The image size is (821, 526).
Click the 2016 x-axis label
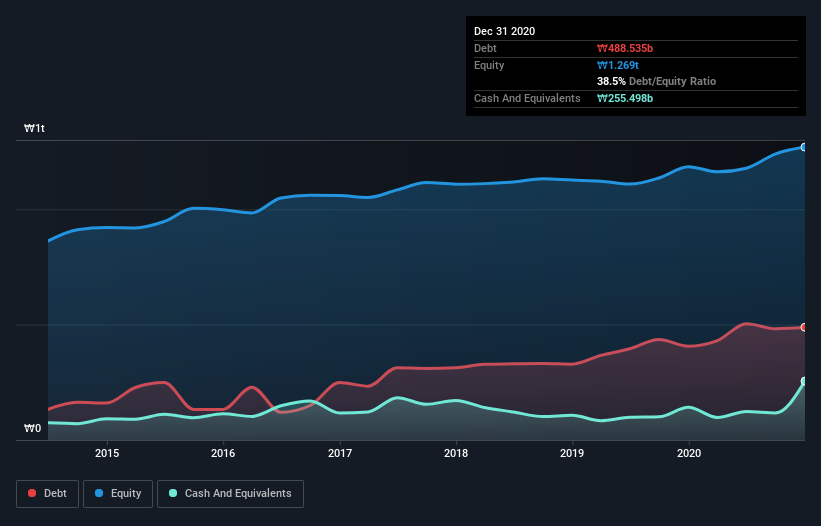[x=223, y=453]
